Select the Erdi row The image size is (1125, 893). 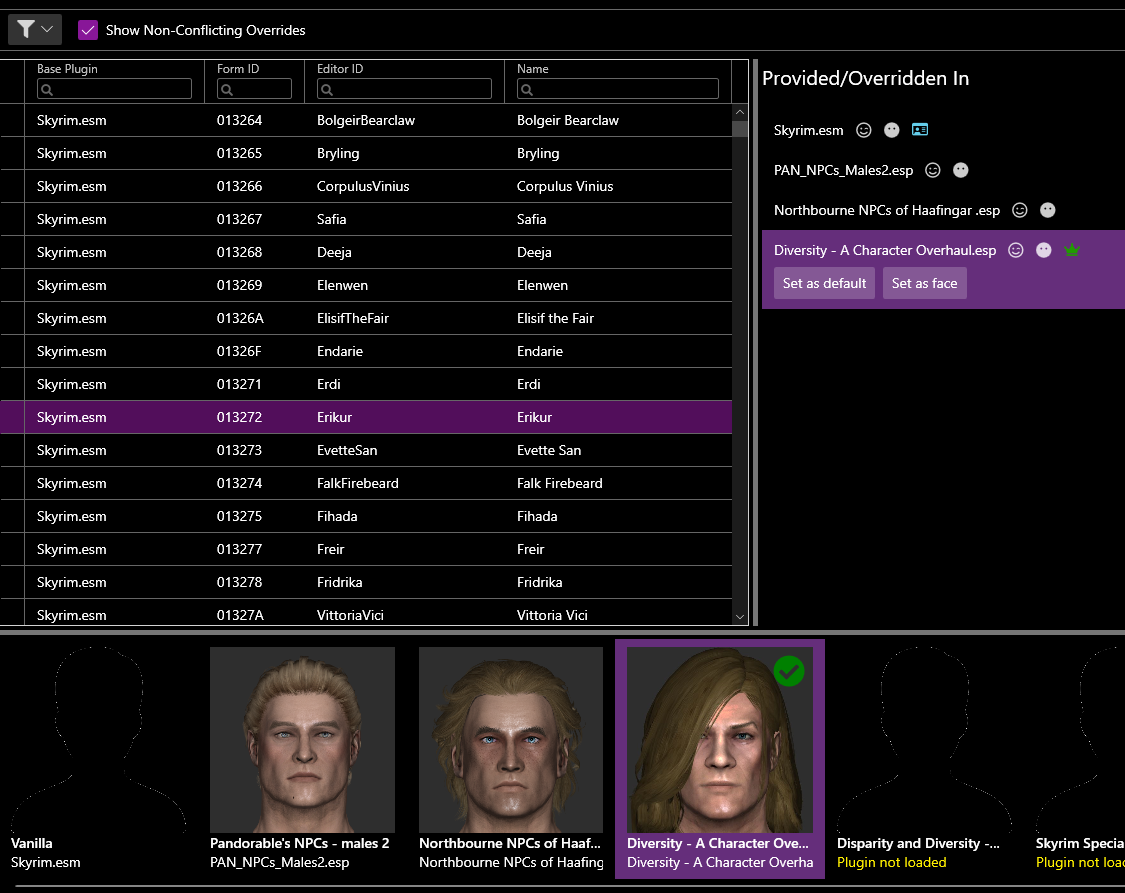366,384
